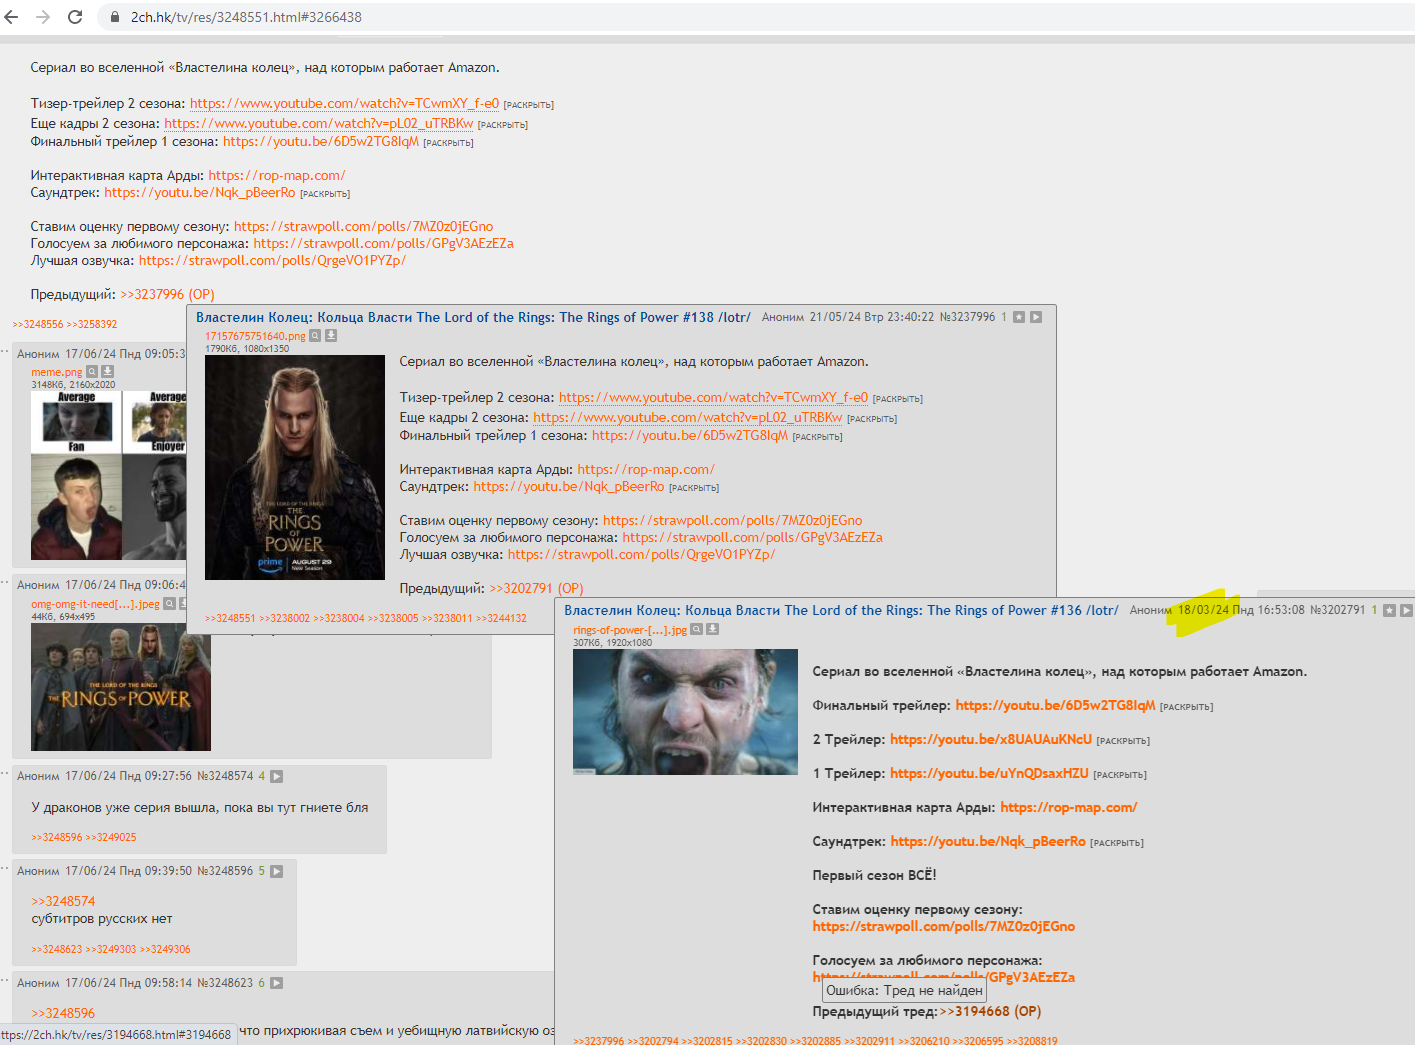Open the GPgV3AEzEZa strawpoll in the top post
The height and width of the screenshot is (1045, 1415).
[384, 243]
